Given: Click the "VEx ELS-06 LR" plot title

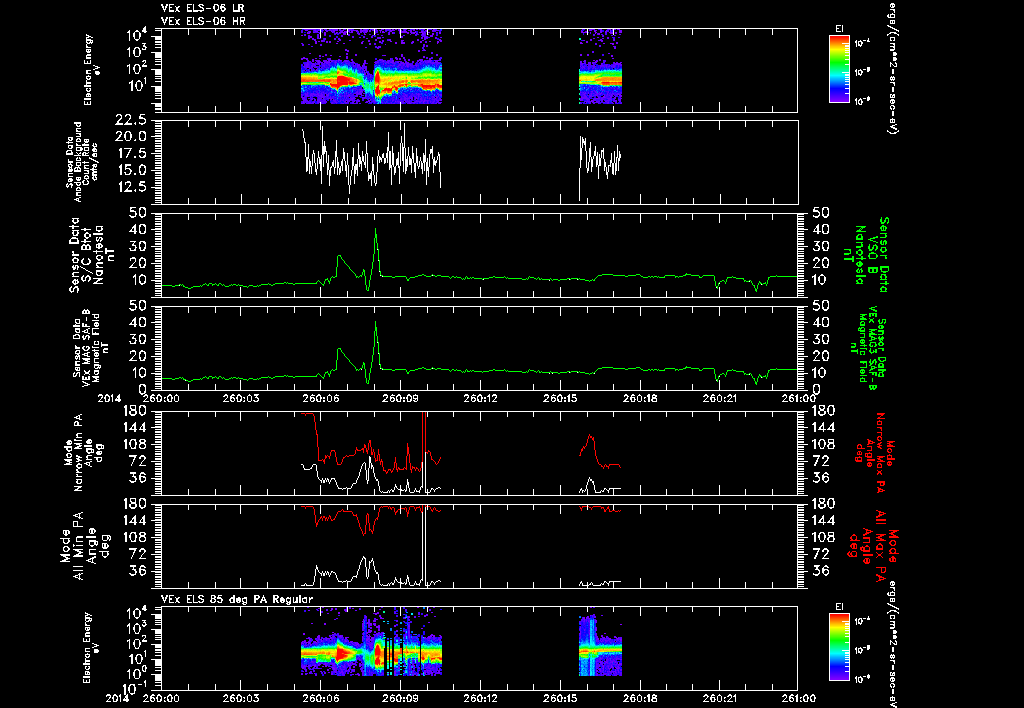Looking at the screenshot, I should tap(202, 8).
